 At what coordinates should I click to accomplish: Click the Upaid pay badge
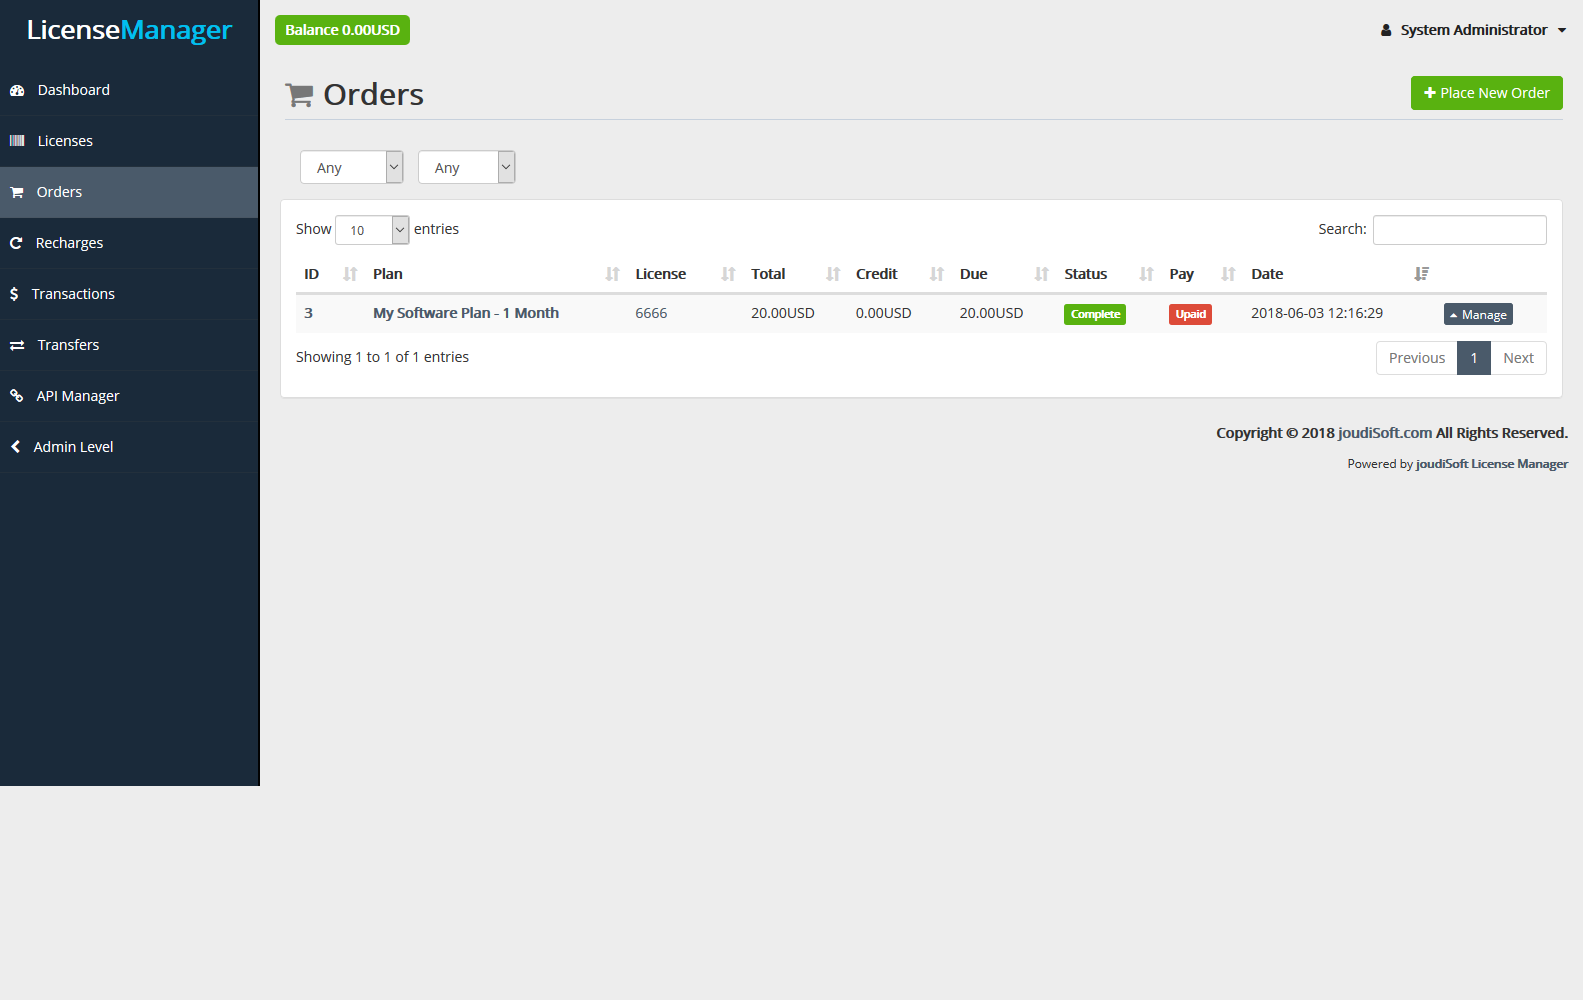click(1190, 314)
